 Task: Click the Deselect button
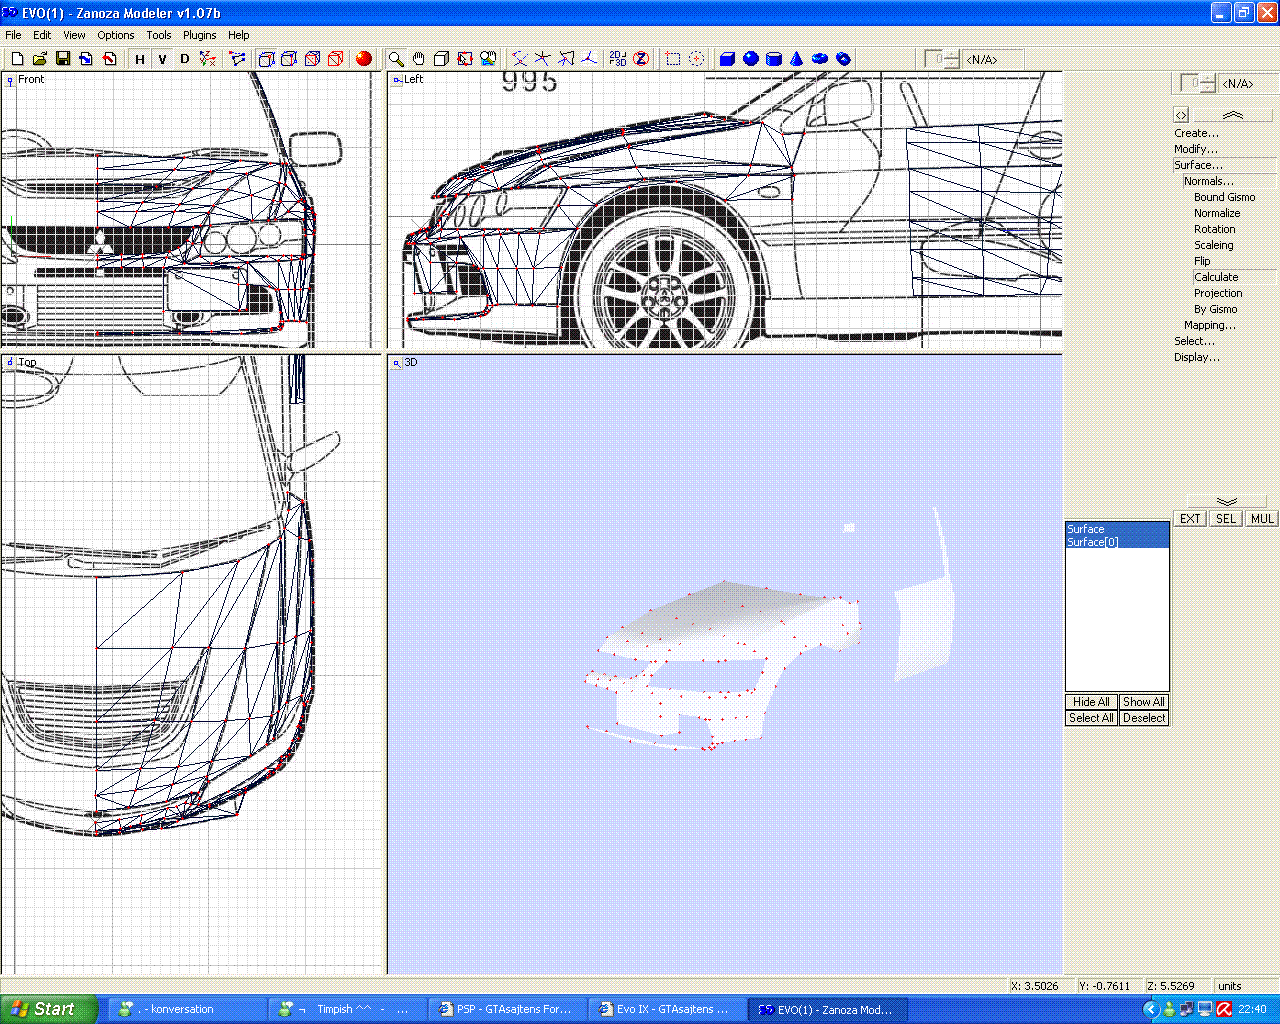(1143, 718)
